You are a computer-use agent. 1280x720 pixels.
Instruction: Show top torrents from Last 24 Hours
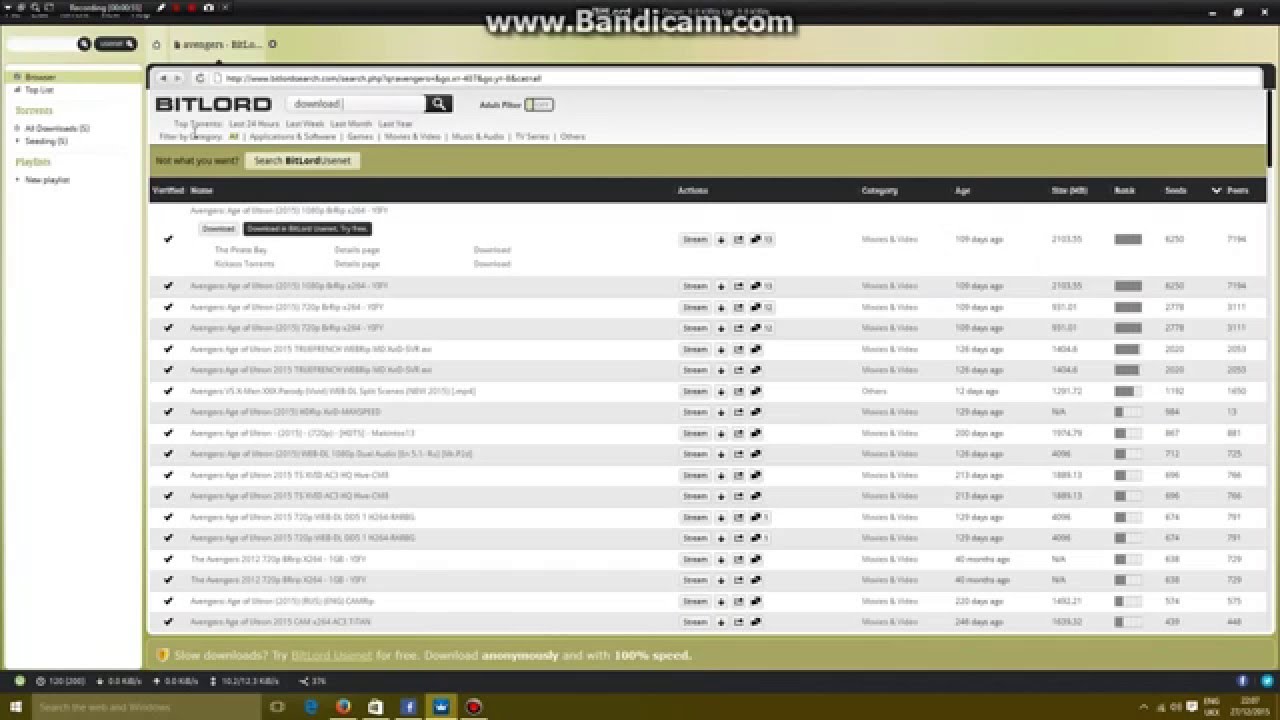pos(254,124)
